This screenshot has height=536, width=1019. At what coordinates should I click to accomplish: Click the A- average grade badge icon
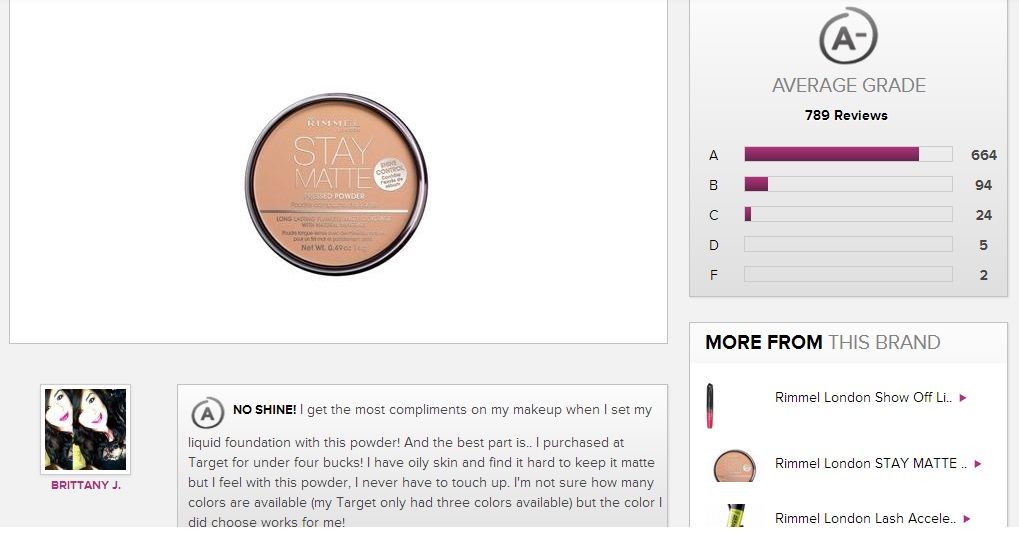(x=848, y=37)
